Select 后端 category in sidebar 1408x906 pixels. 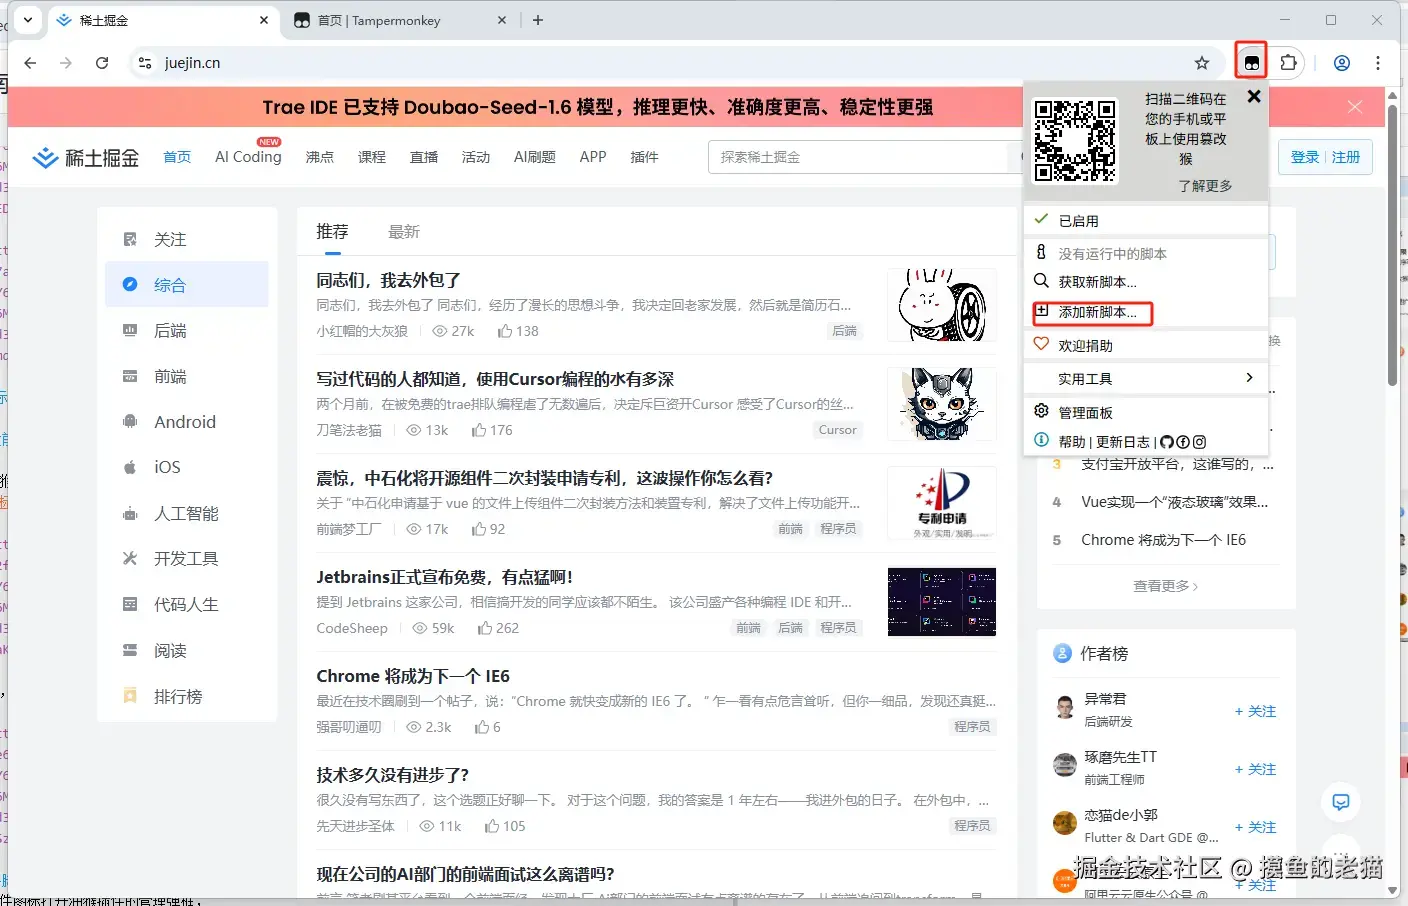(x=187, y=331)
